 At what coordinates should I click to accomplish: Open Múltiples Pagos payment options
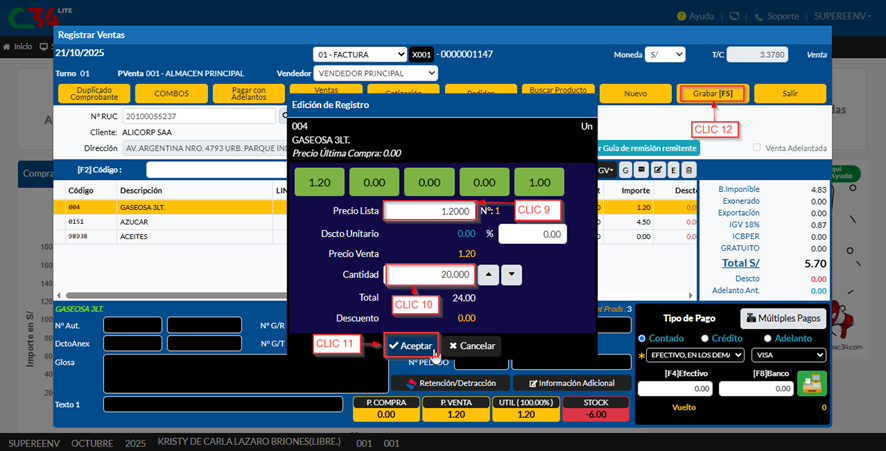click(783, 318)
